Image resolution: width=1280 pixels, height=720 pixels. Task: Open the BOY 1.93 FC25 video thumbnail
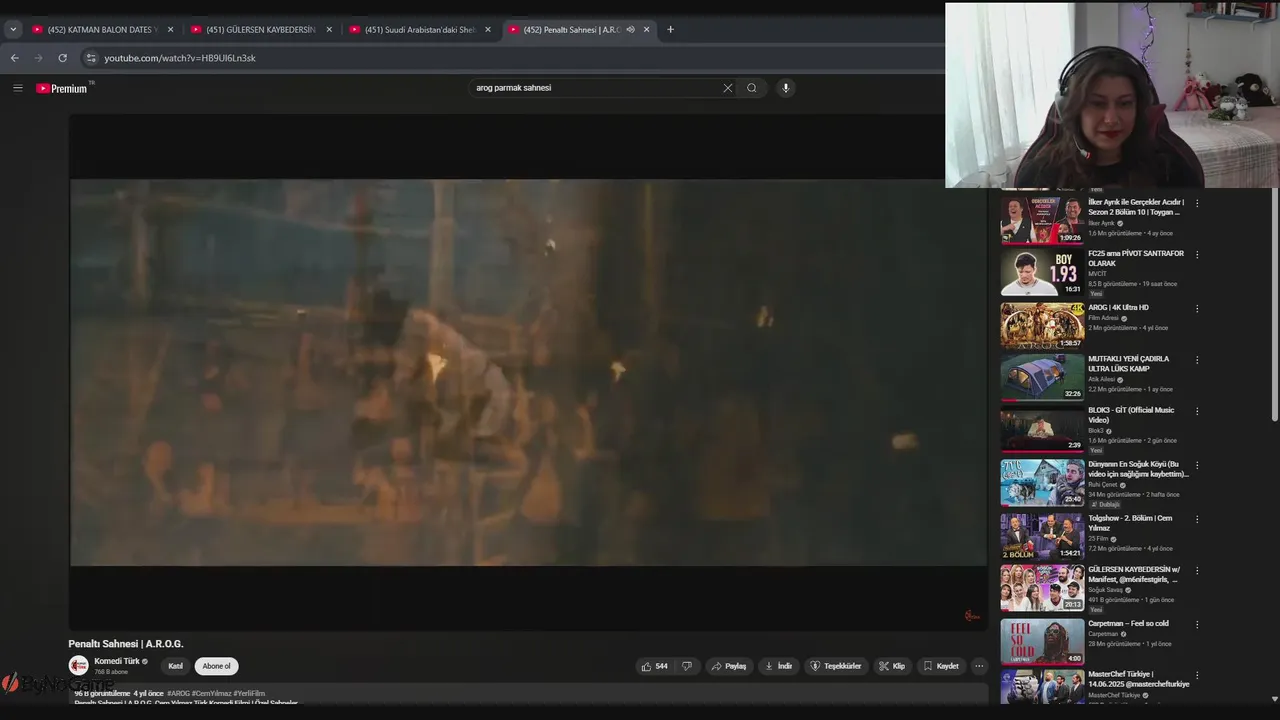tap(1042, 272)
